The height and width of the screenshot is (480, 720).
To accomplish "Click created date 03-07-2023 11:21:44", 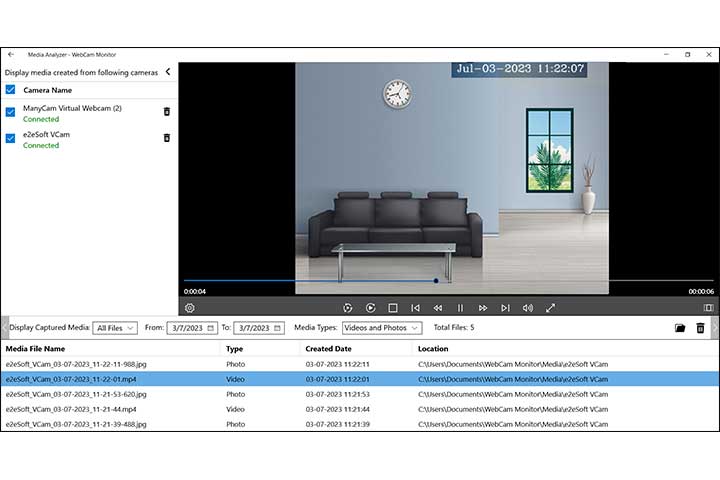I will point(338,409).
